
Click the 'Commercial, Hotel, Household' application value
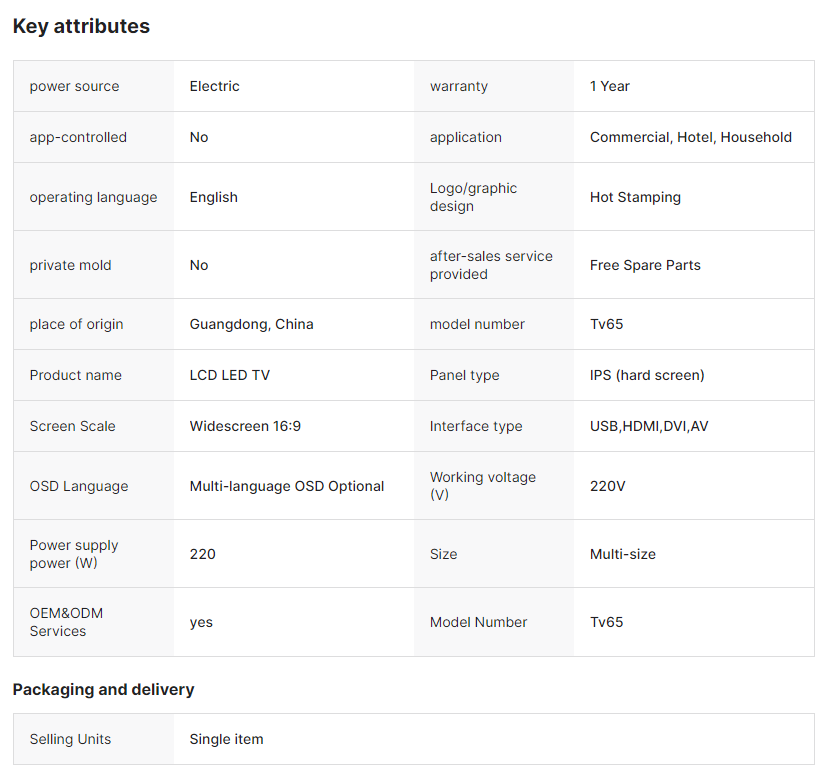point(690,137)
